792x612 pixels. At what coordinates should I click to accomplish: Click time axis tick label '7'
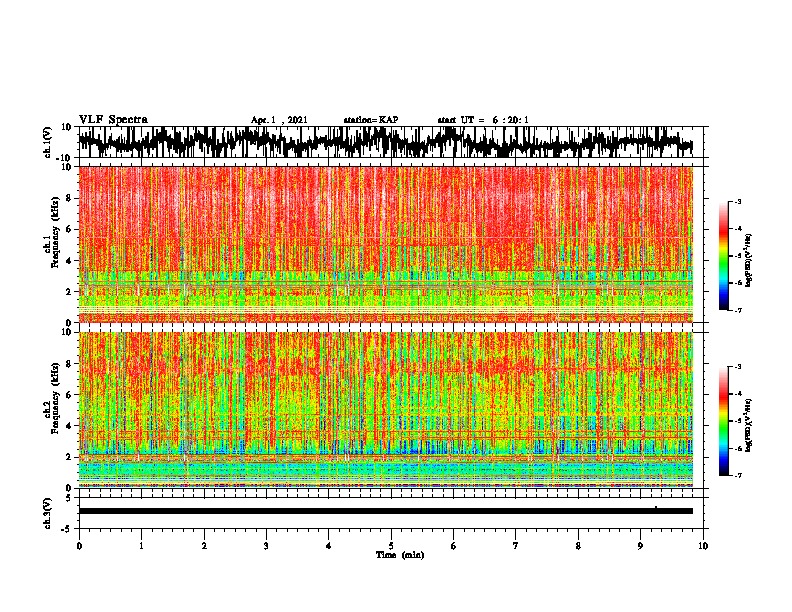(x=516, y=546)
